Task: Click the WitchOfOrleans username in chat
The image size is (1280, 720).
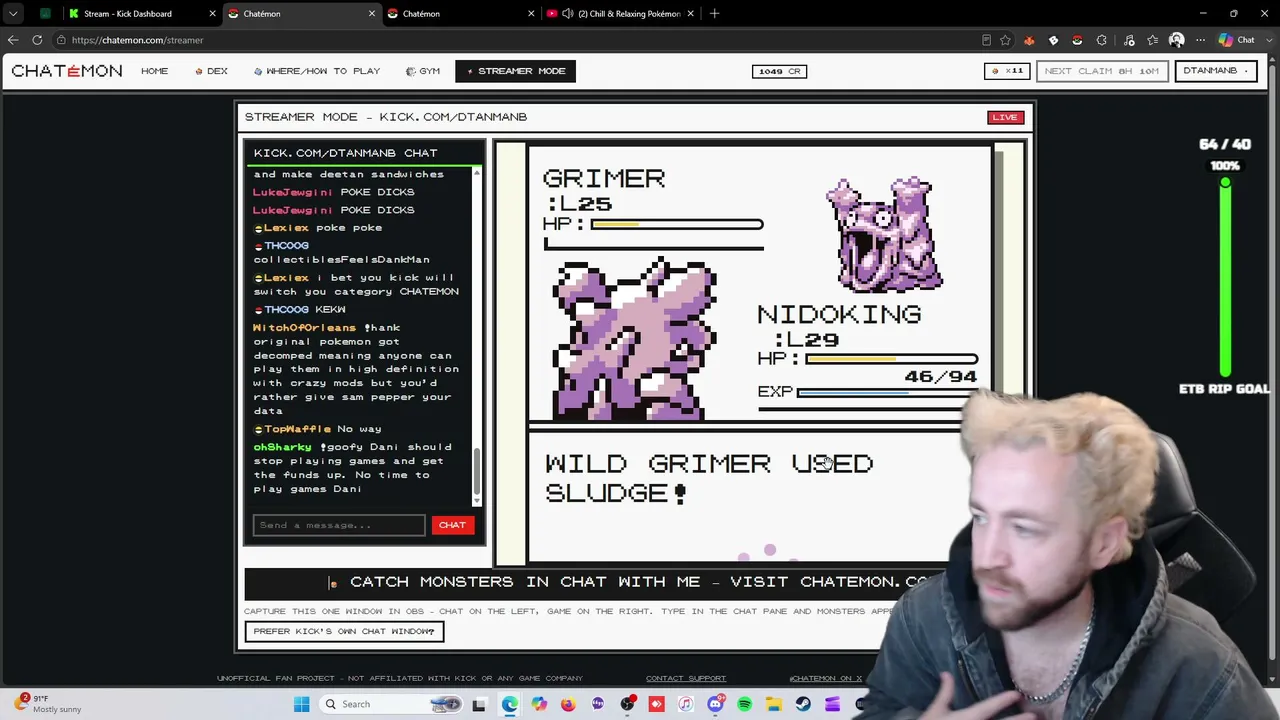Action: [304, 328]
